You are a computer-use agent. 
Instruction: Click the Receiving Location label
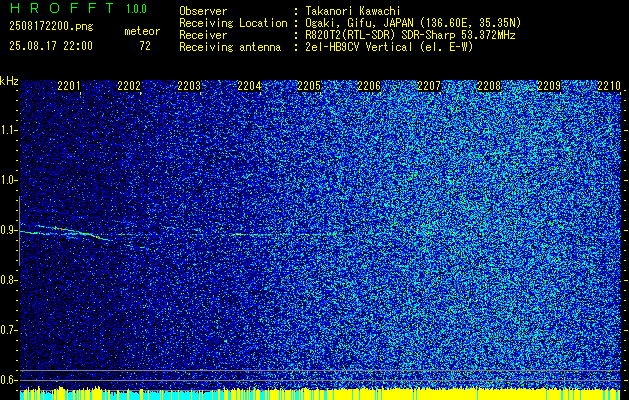tap(233, 23)
